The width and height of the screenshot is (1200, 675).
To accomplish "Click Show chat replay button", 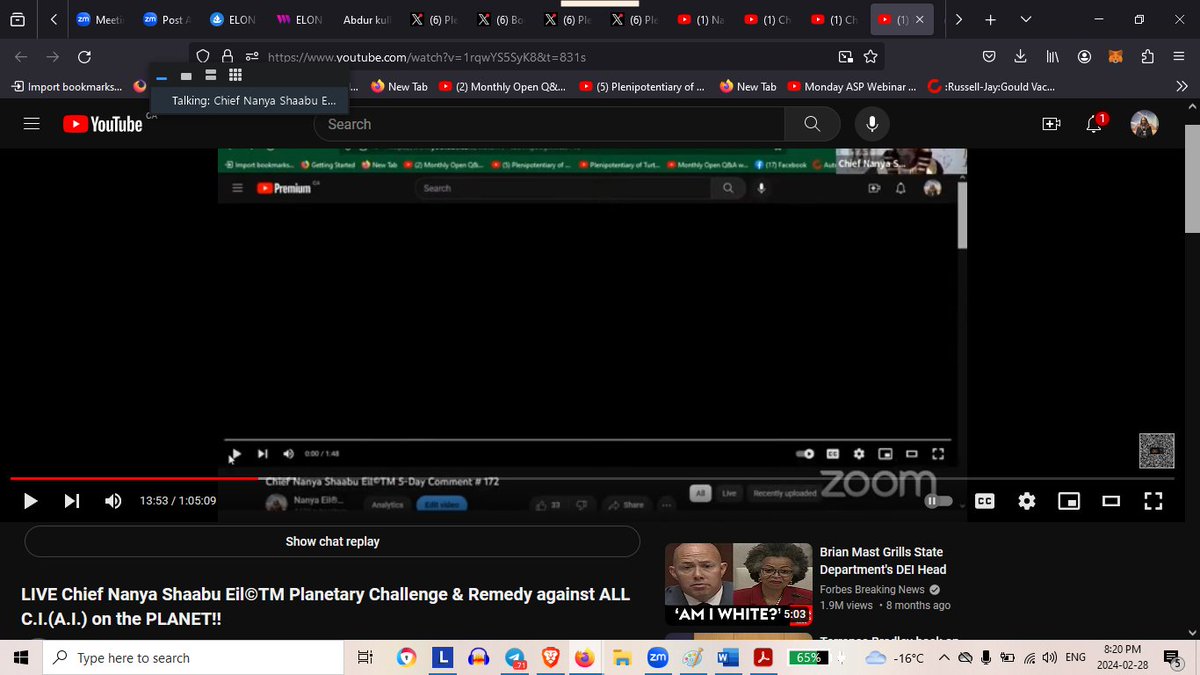I will click(332, 541).
